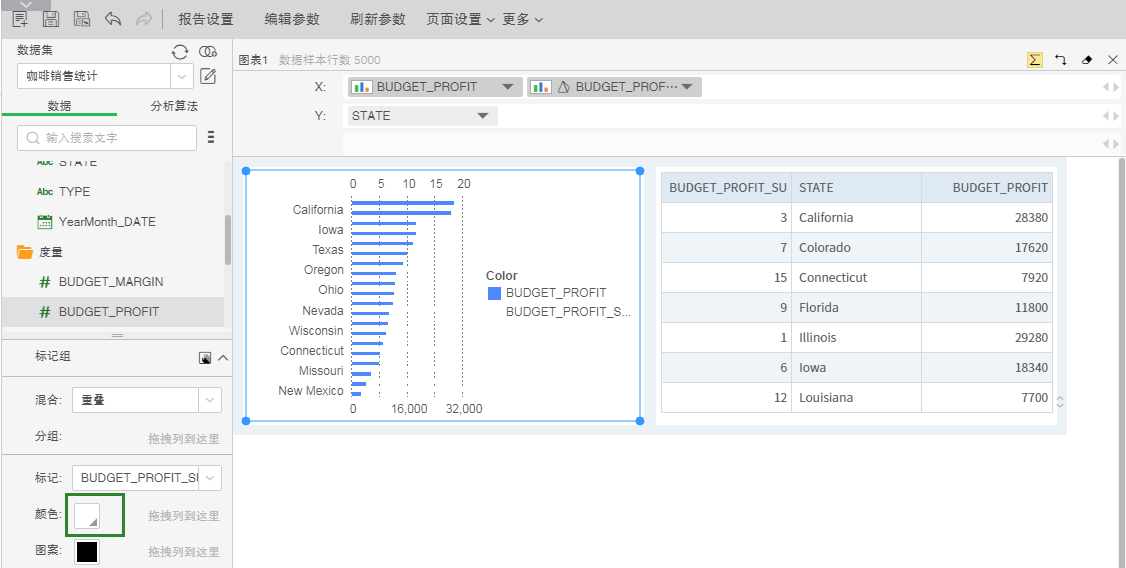Screen dimensions: 1126x568
Task: Click the black 图案 pattern swatch
Action: pyautogui.click(x=87, y=552)
